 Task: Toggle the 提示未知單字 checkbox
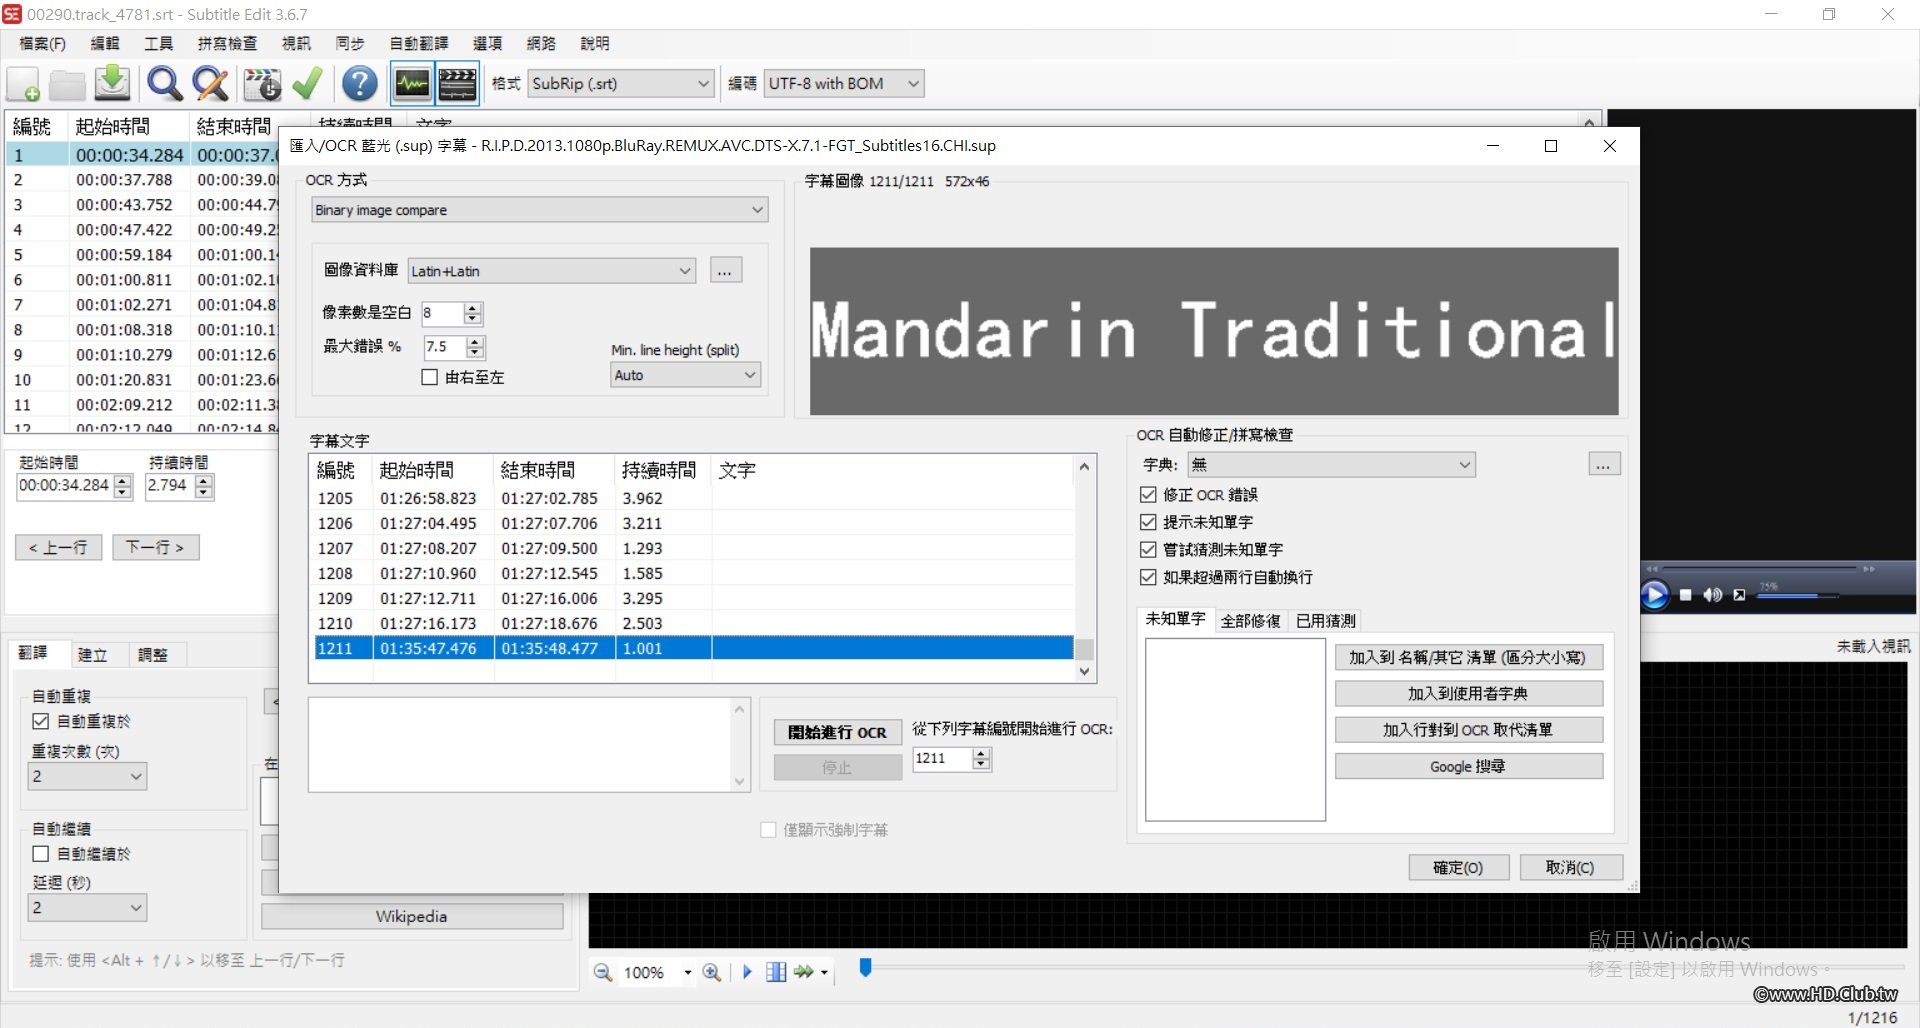(1148, 522)
